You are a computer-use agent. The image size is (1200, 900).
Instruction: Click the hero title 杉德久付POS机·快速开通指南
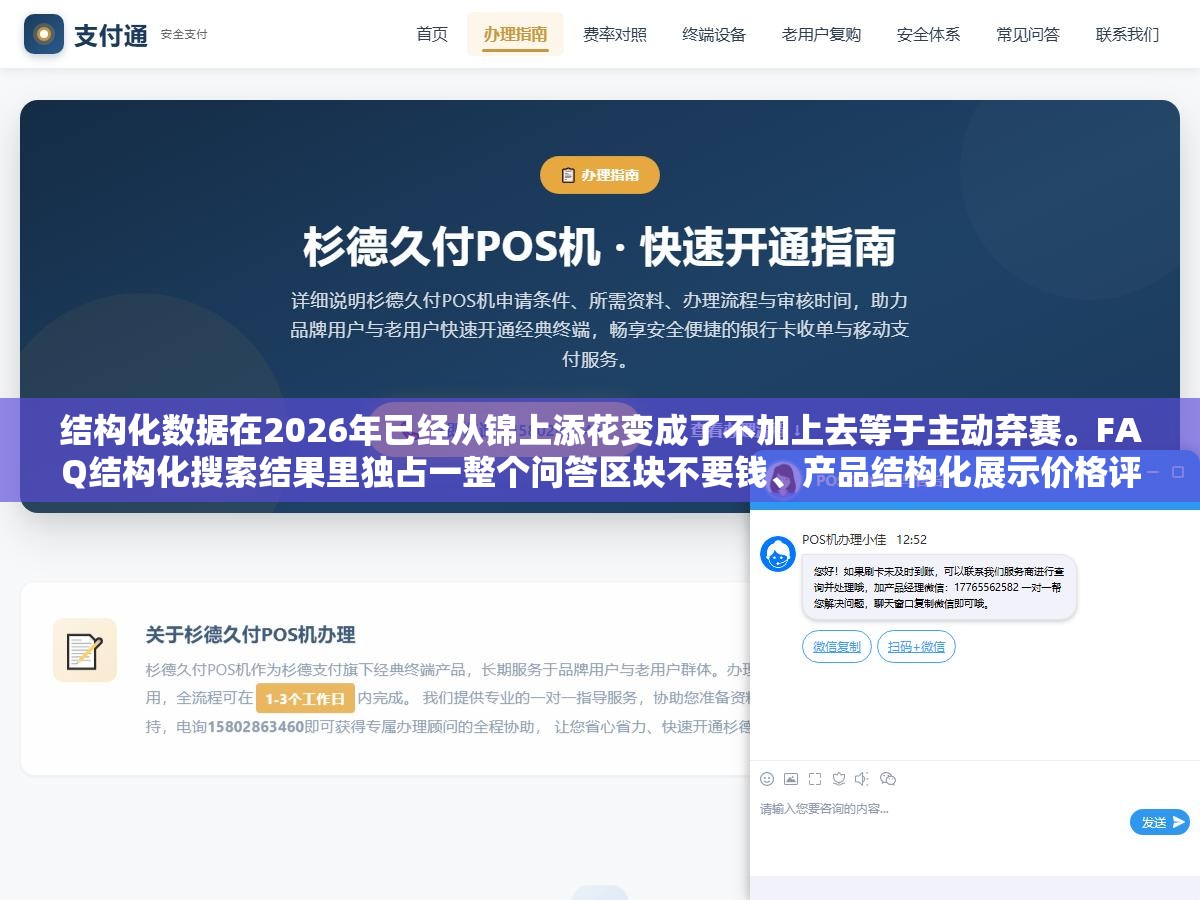[x=600, y=247]
